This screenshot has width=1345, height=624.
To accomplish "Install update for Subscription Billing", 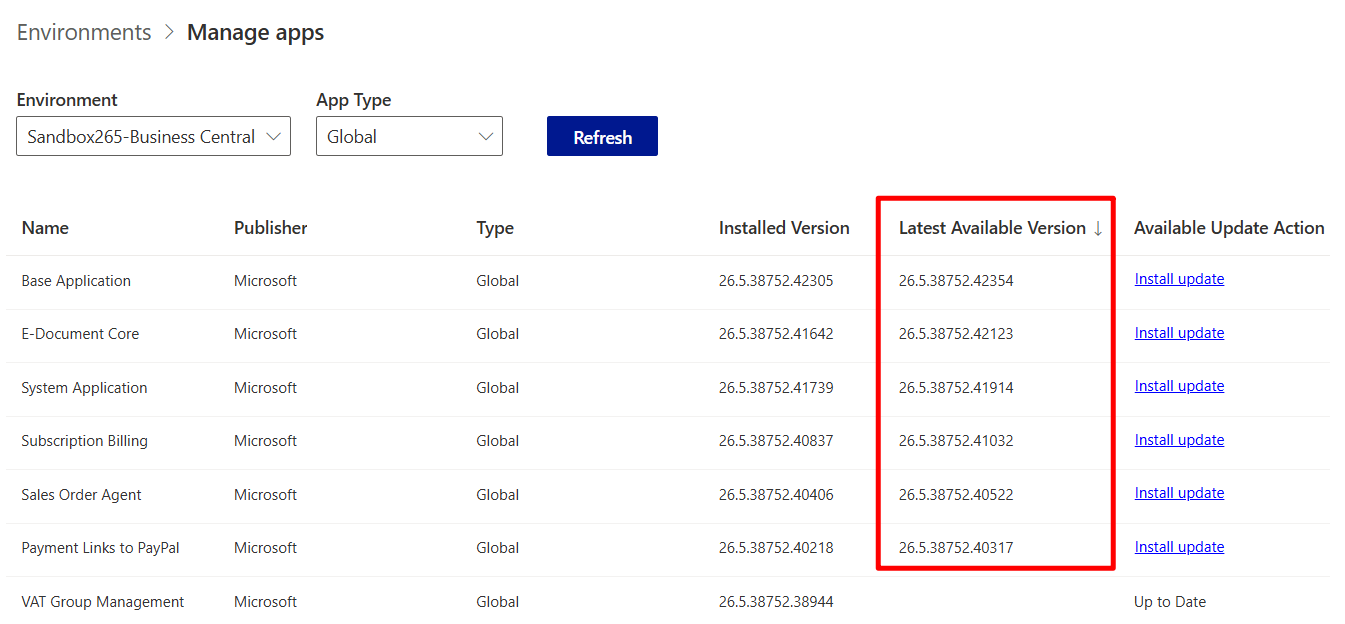I will [1179, 440].
